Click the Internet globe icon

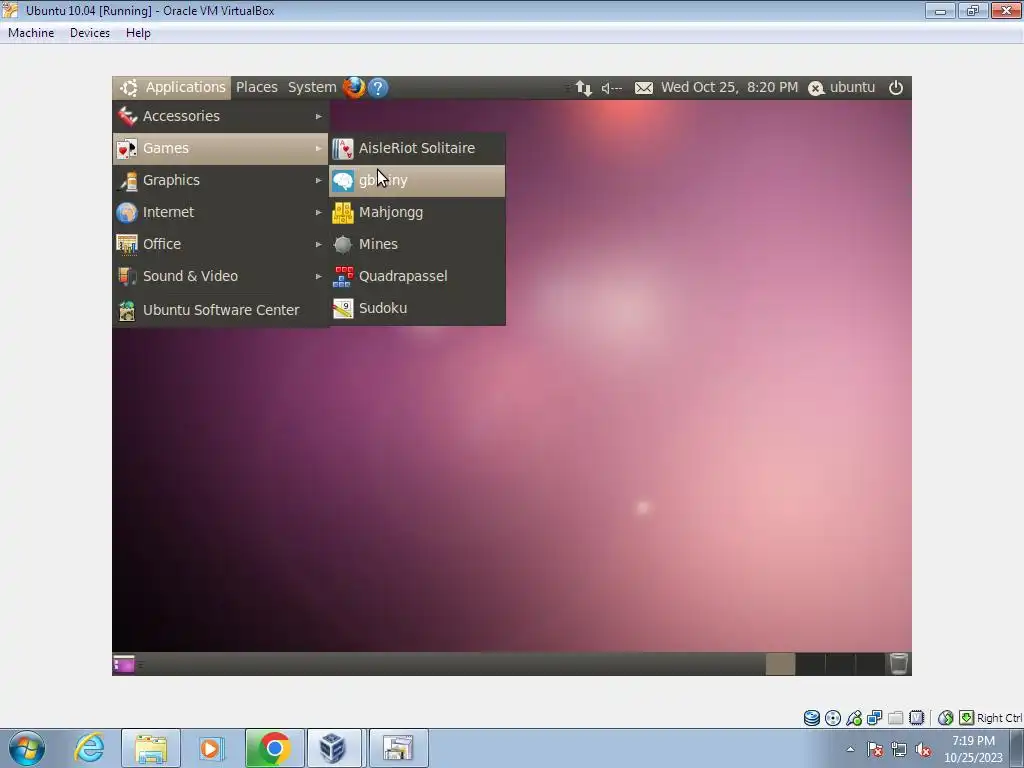coord(127,212)
